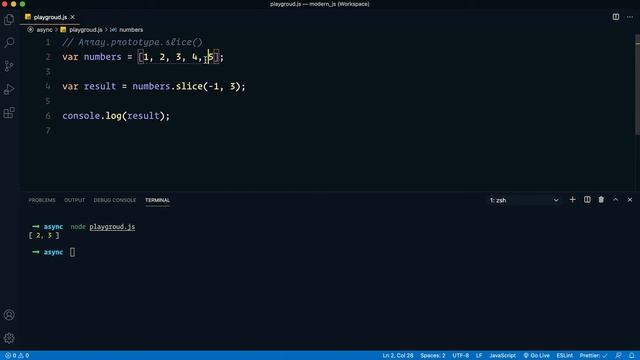
Task: Click the slice method call on line 4
Action: [x=189, y=86]
